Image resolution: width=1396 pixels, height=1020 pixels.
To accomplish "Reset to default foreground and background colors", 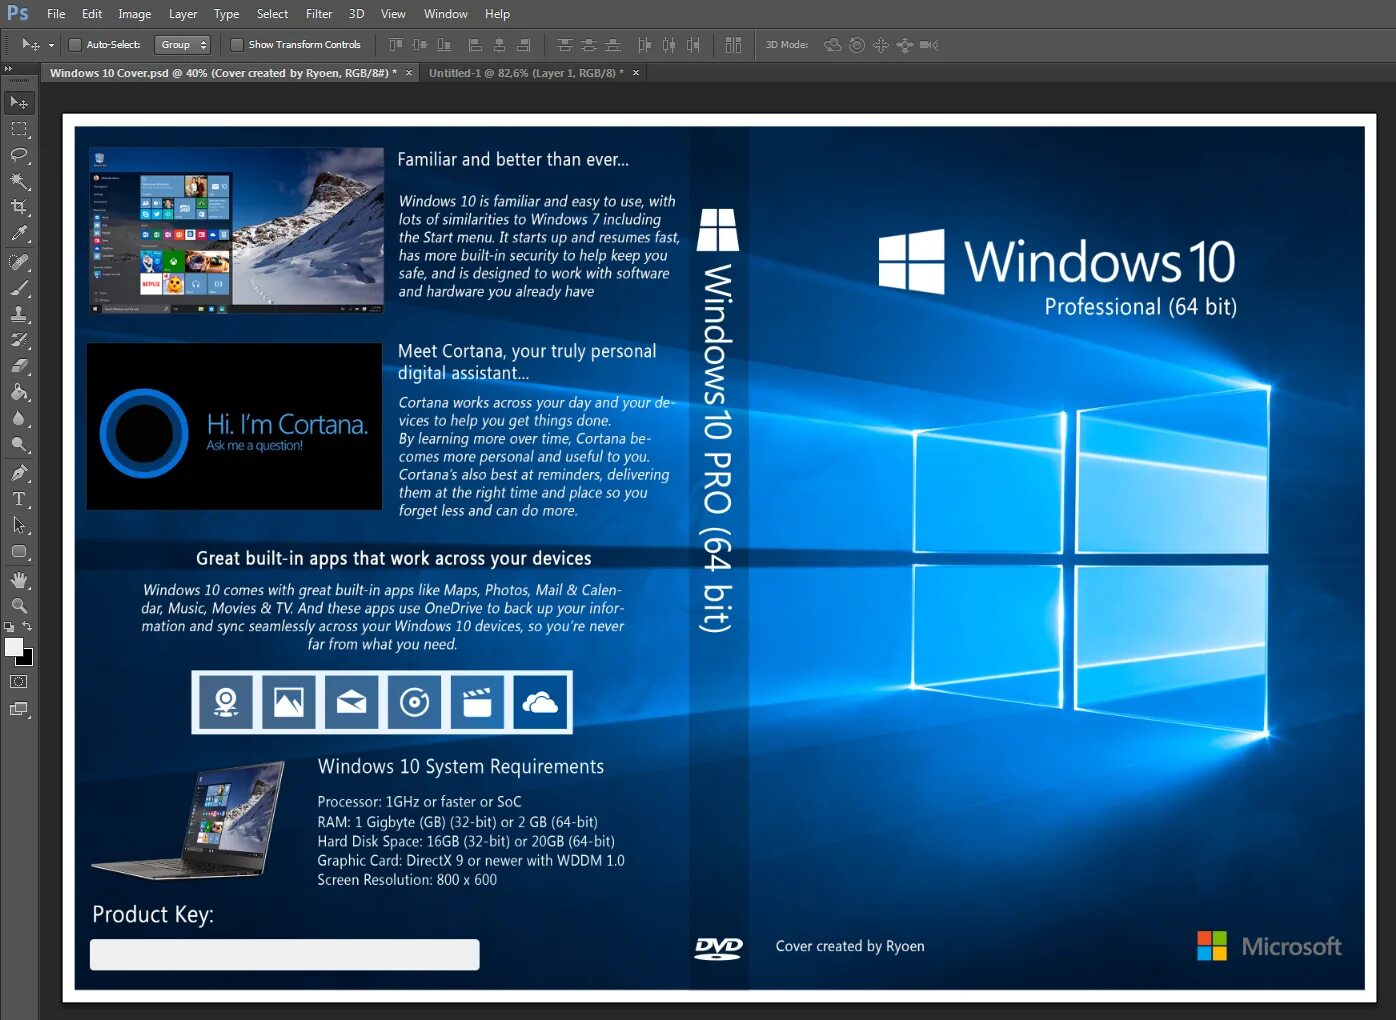I will [9, 627].
